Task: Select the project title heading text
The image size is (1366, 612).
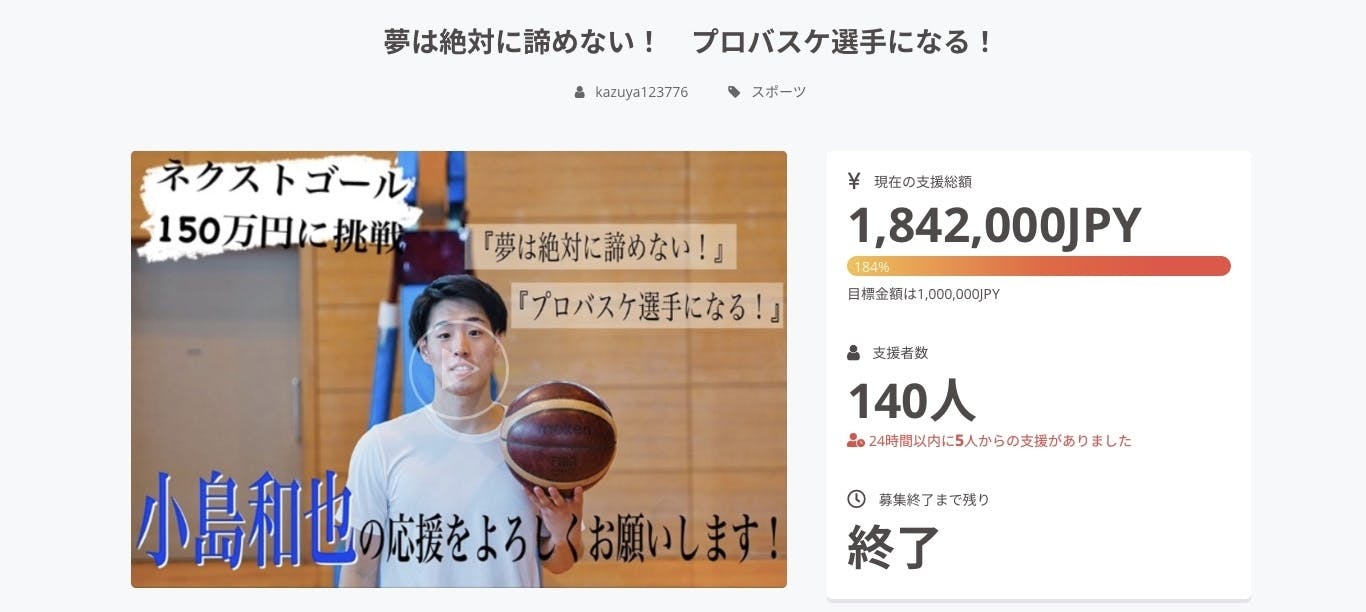Action: point(689,42)
